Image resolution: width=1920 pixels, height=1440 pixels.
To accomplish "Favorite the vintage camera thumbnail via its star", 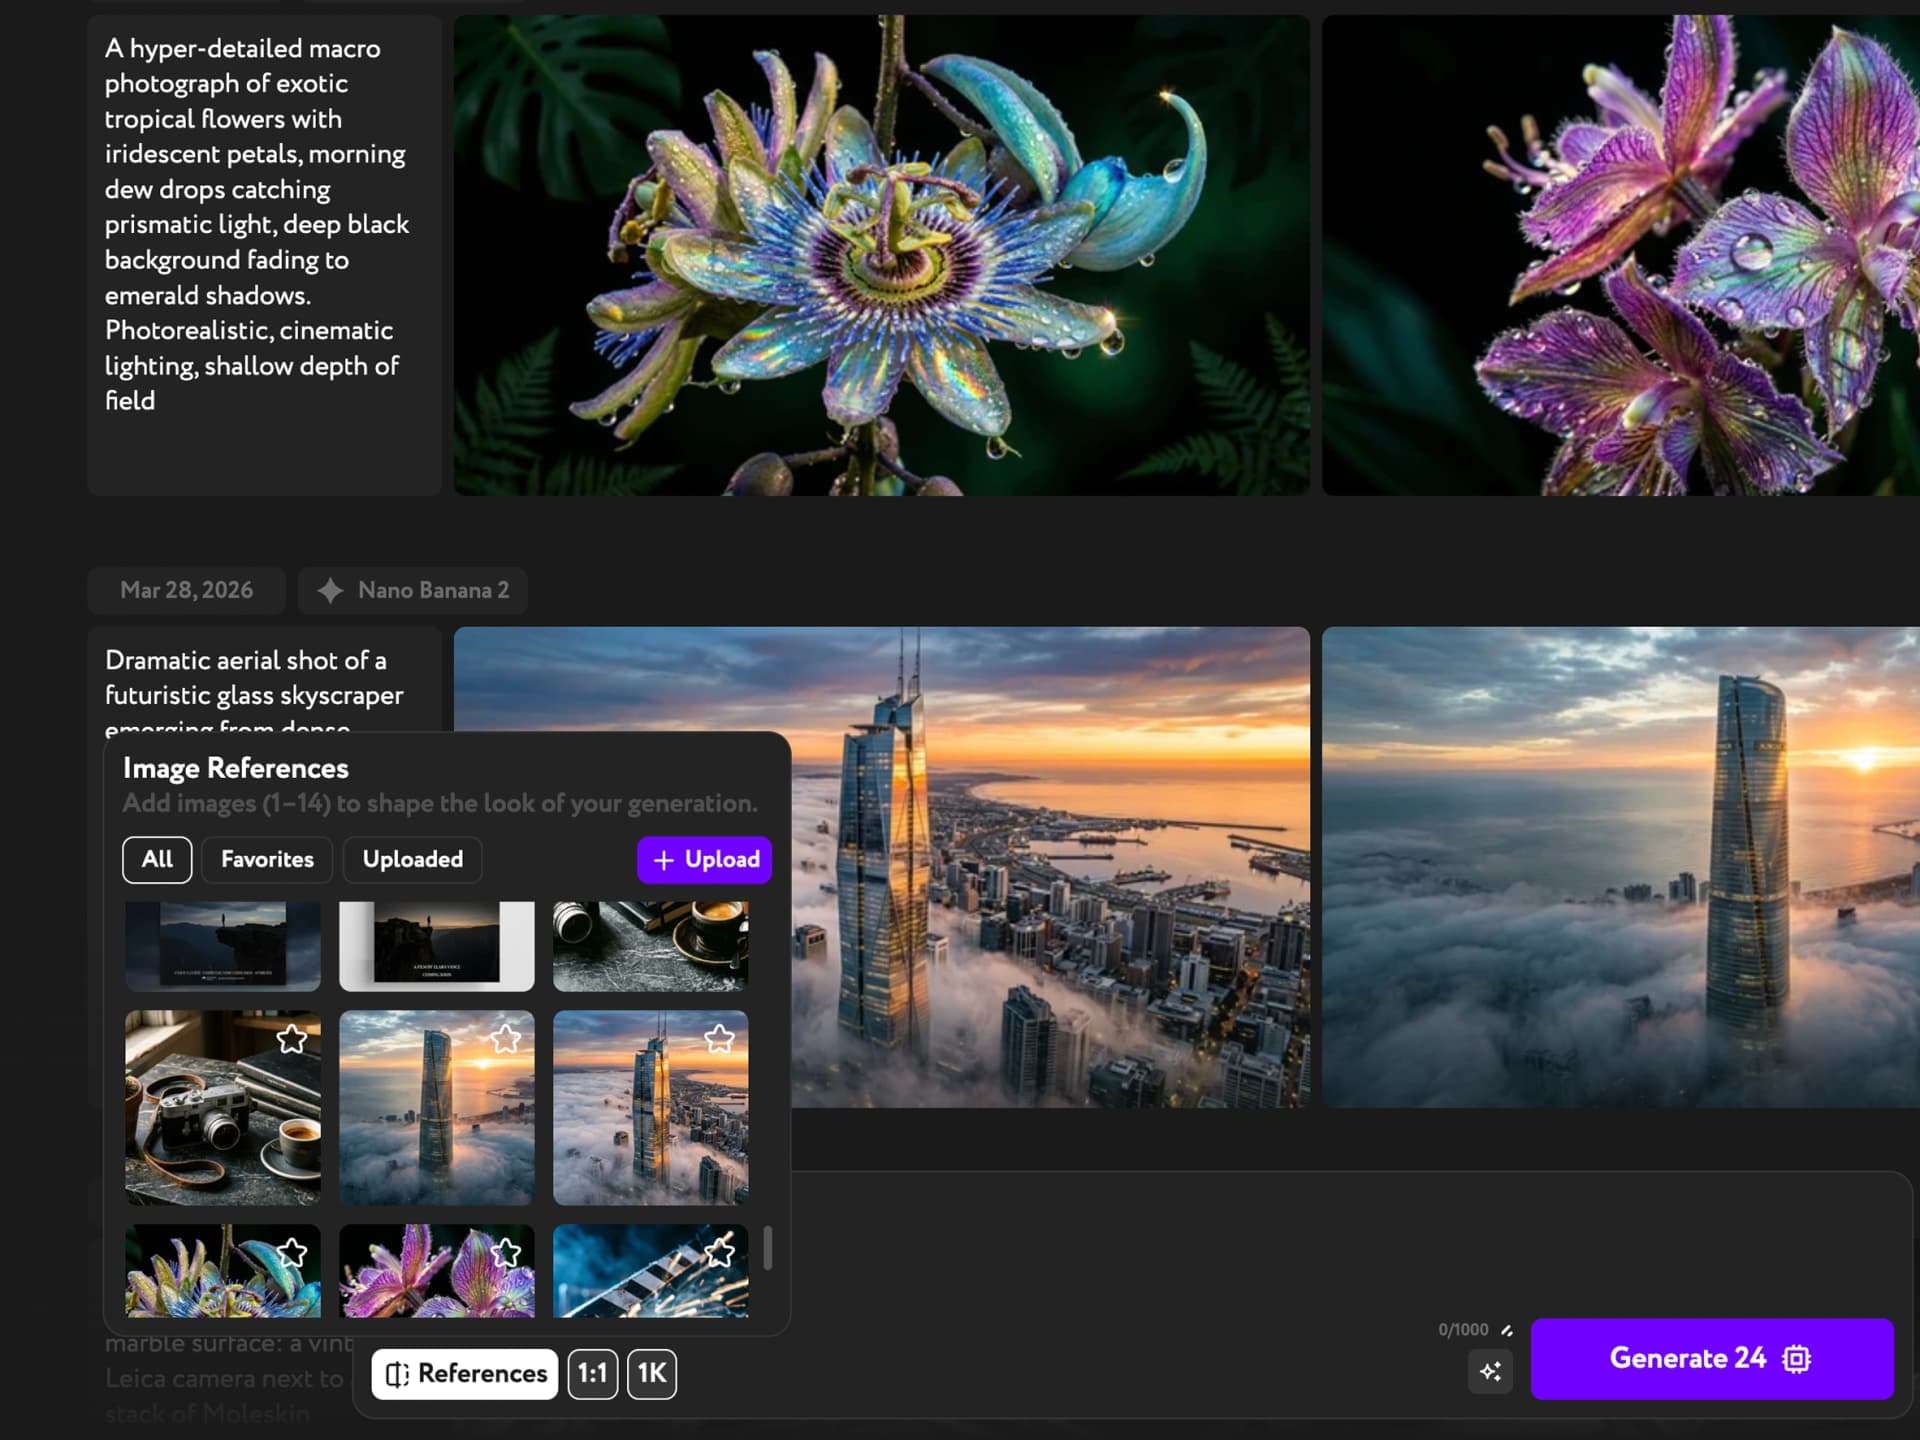I will pyautogui.click(x=294, y=1040).
